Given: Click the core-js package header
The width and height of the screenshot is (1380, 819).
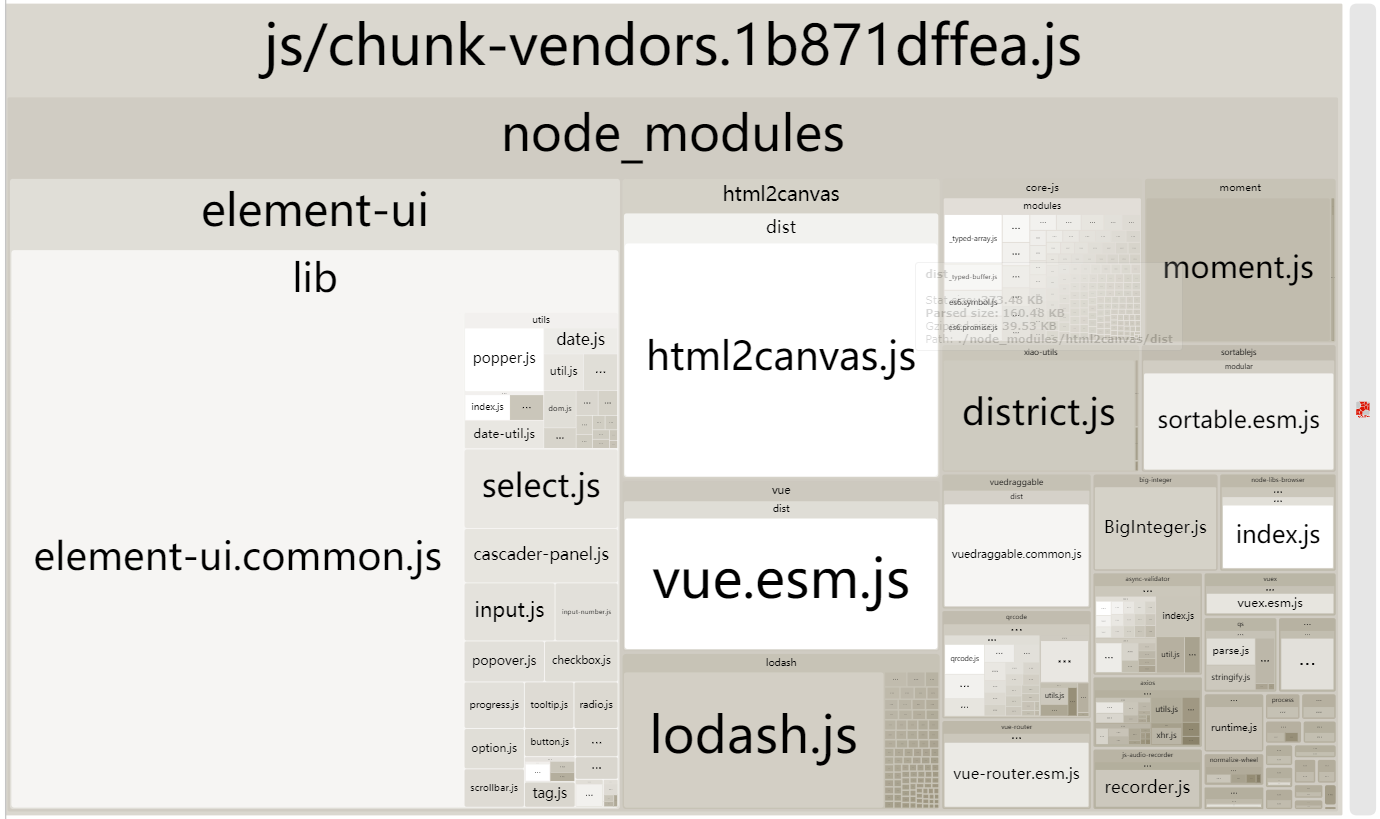Looking at the screenshot, I should coord(1042,188).
